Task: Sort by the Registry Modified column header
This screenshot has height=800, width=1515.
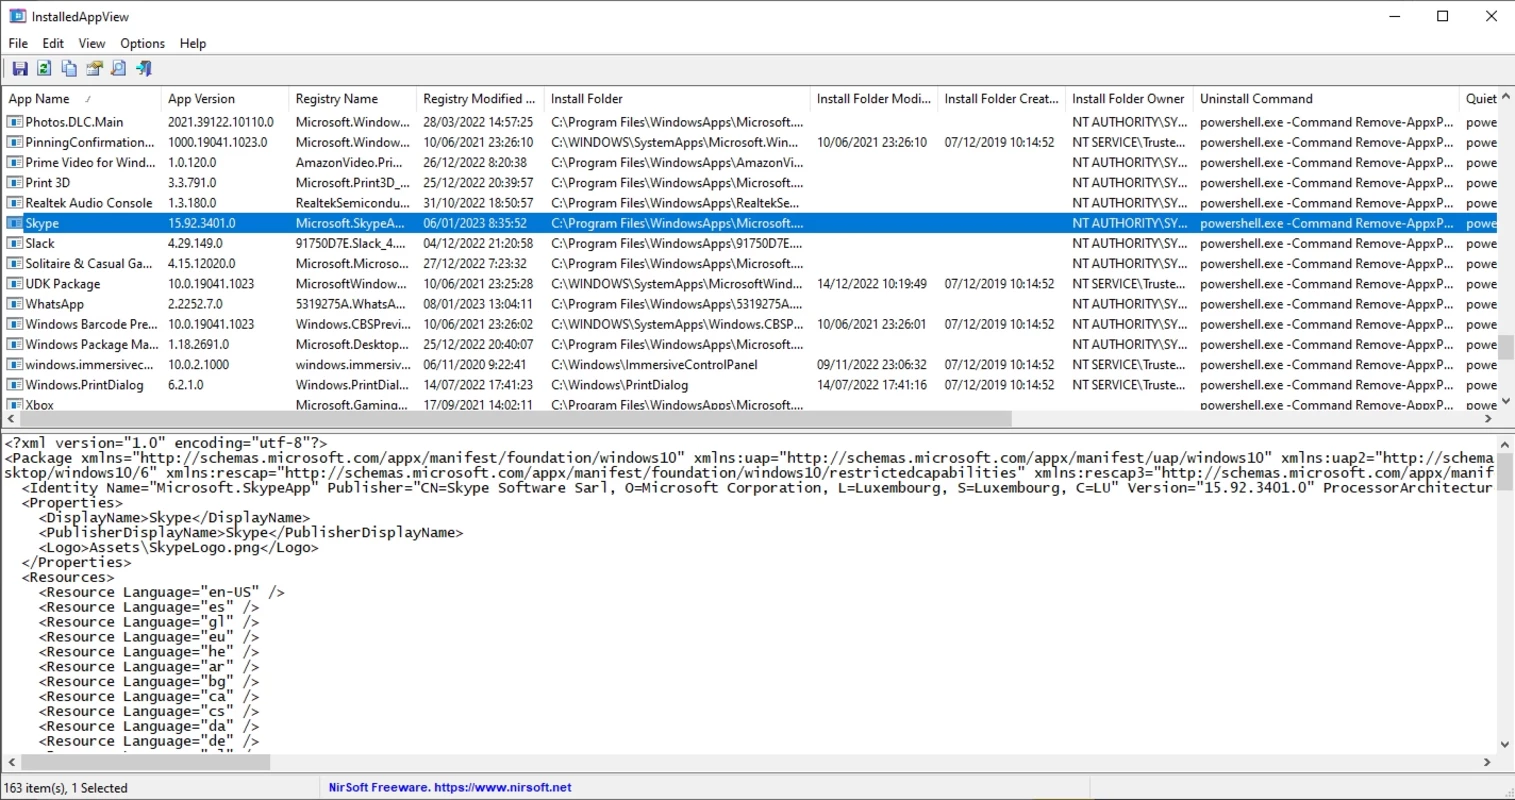Action: [x=480, y=99]
